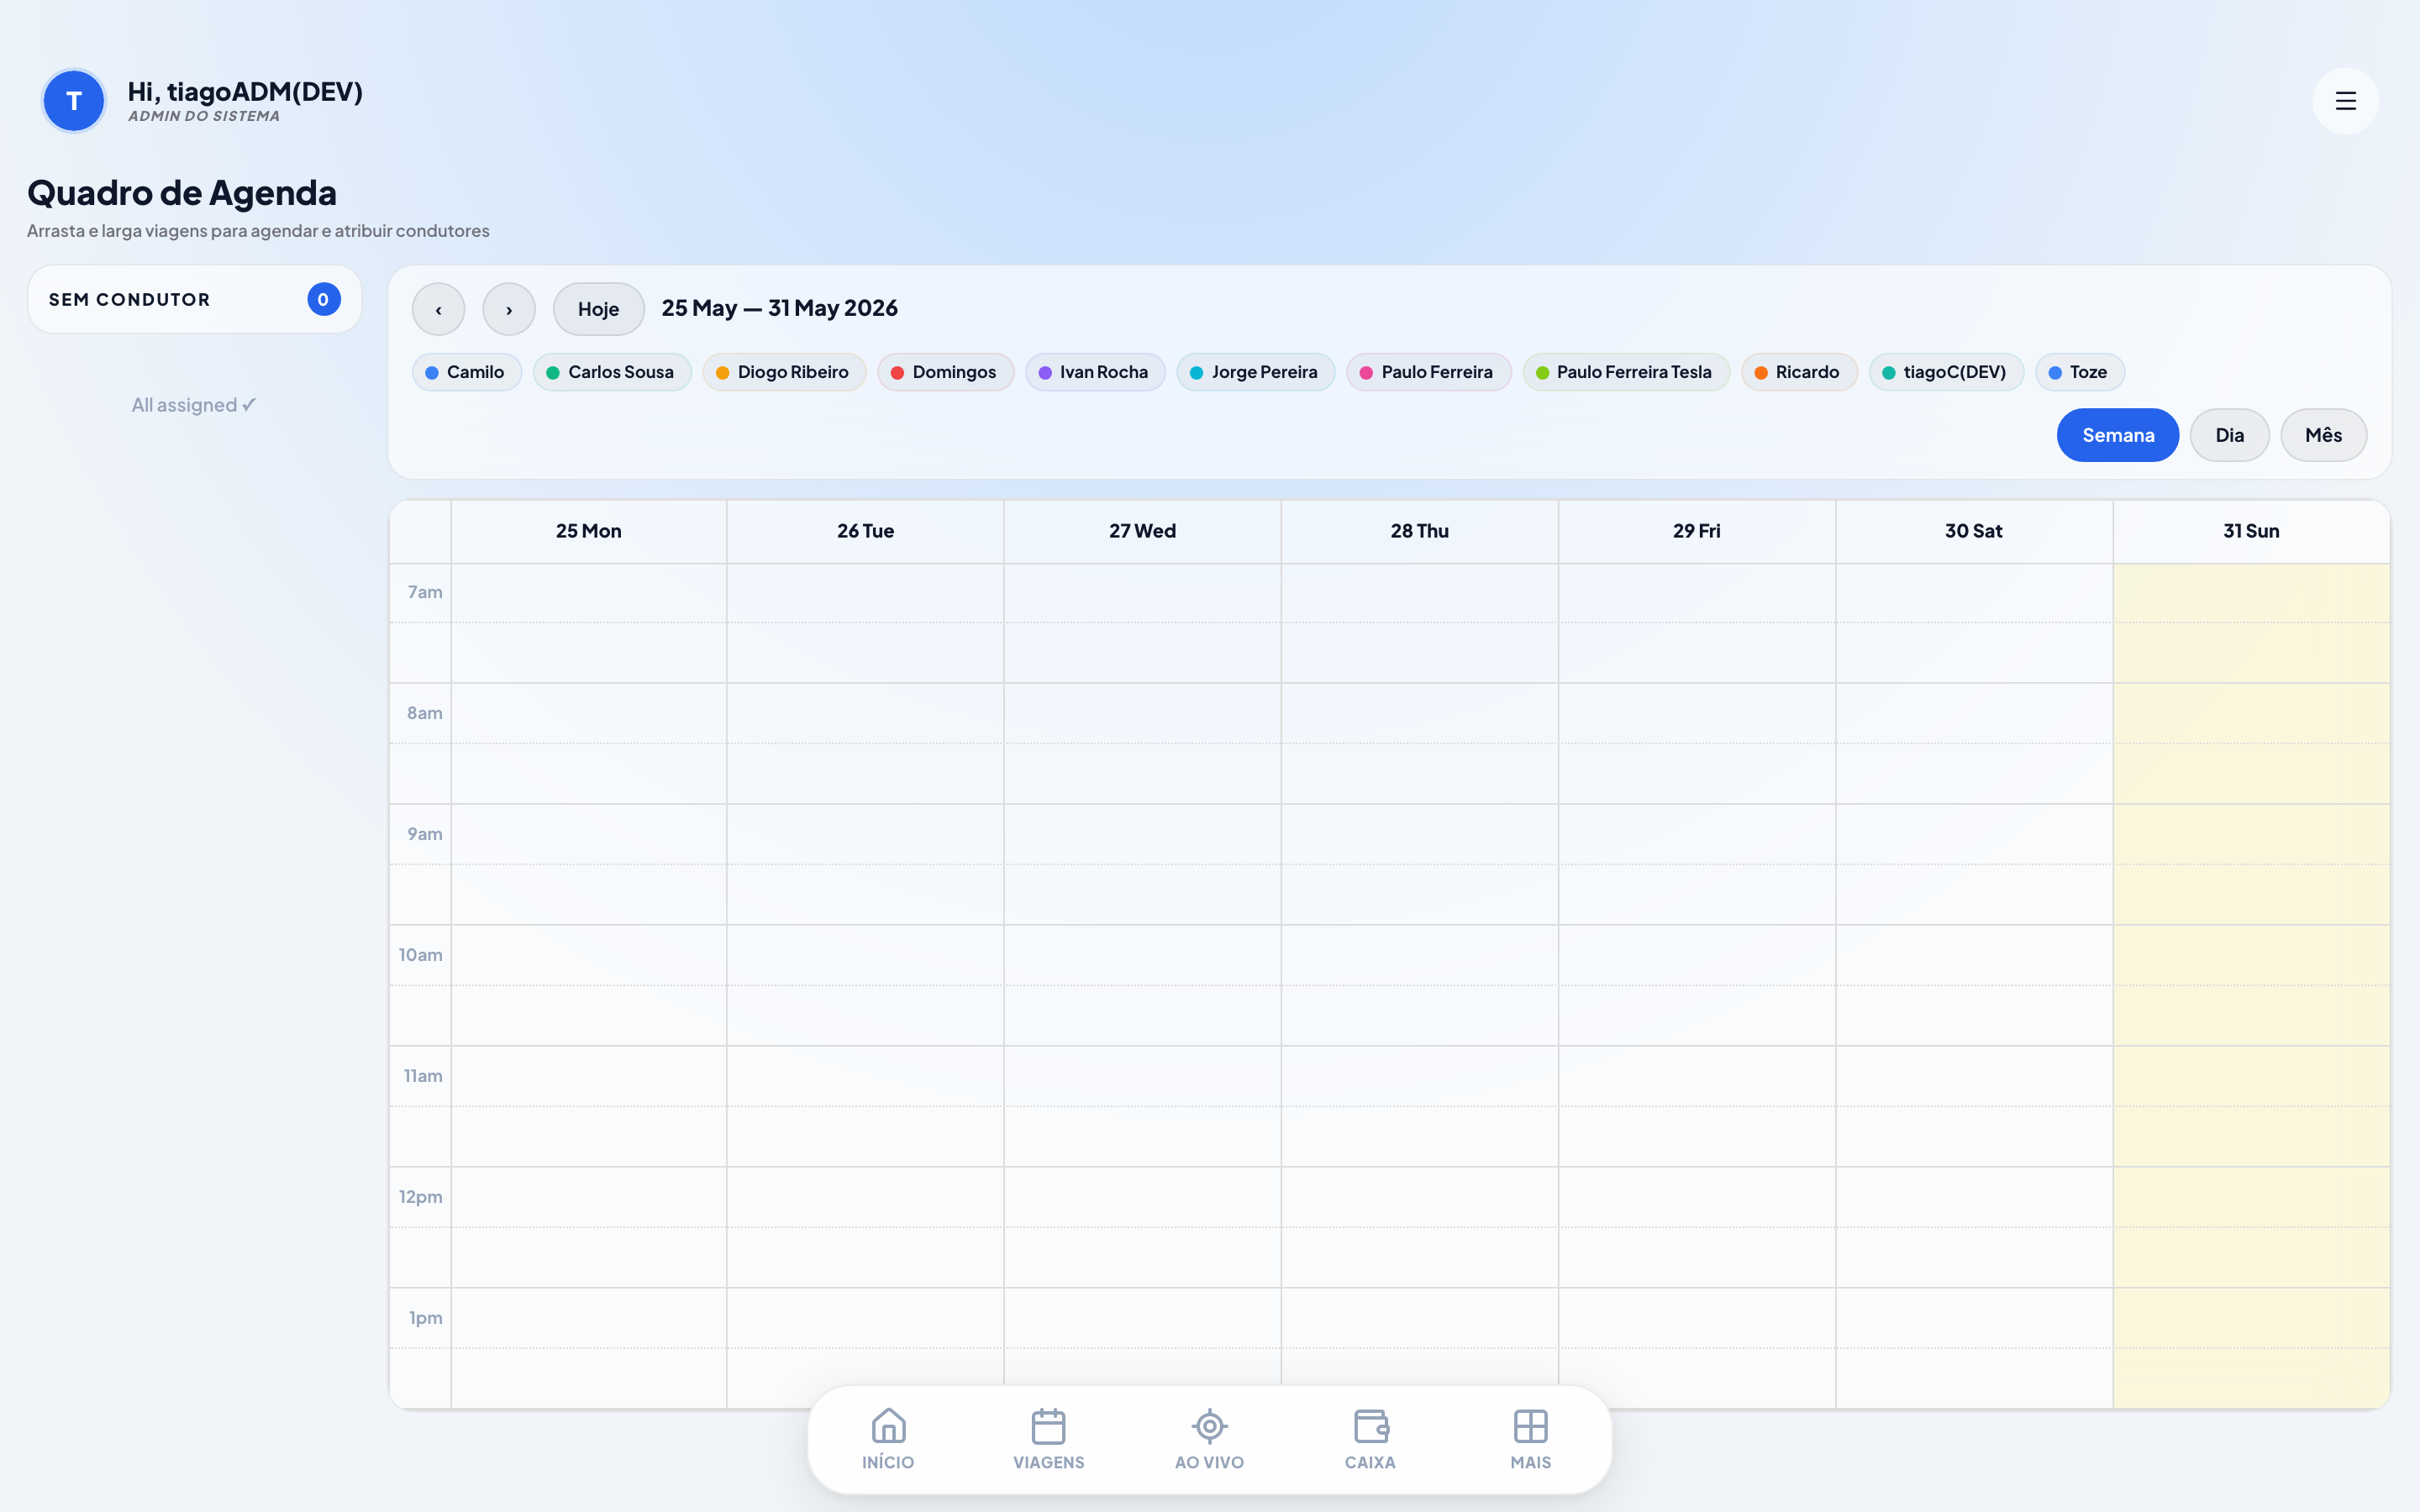Viewport: 2420px width, 1512px height.
Task: Click the T user avatar
Action: [73, 101]
